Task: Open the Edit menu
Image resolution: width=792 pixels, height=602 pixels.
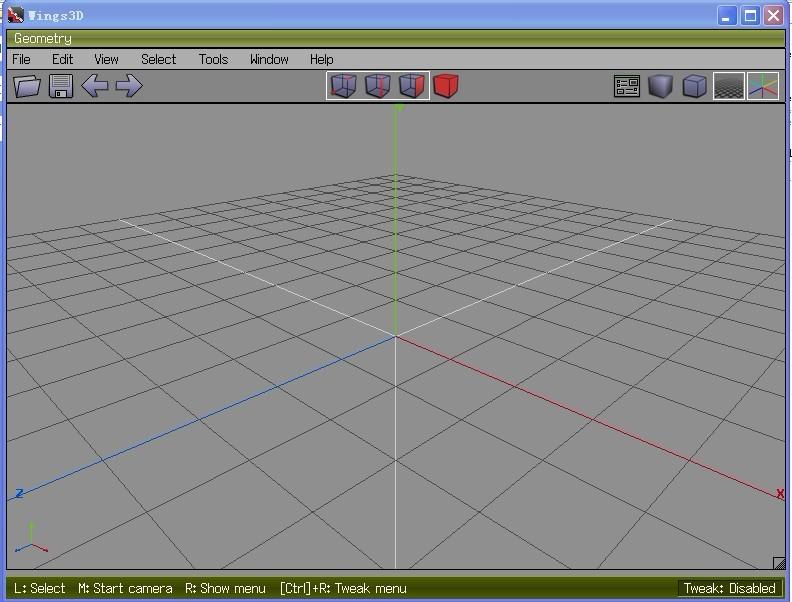Action: tap(63, 59)
